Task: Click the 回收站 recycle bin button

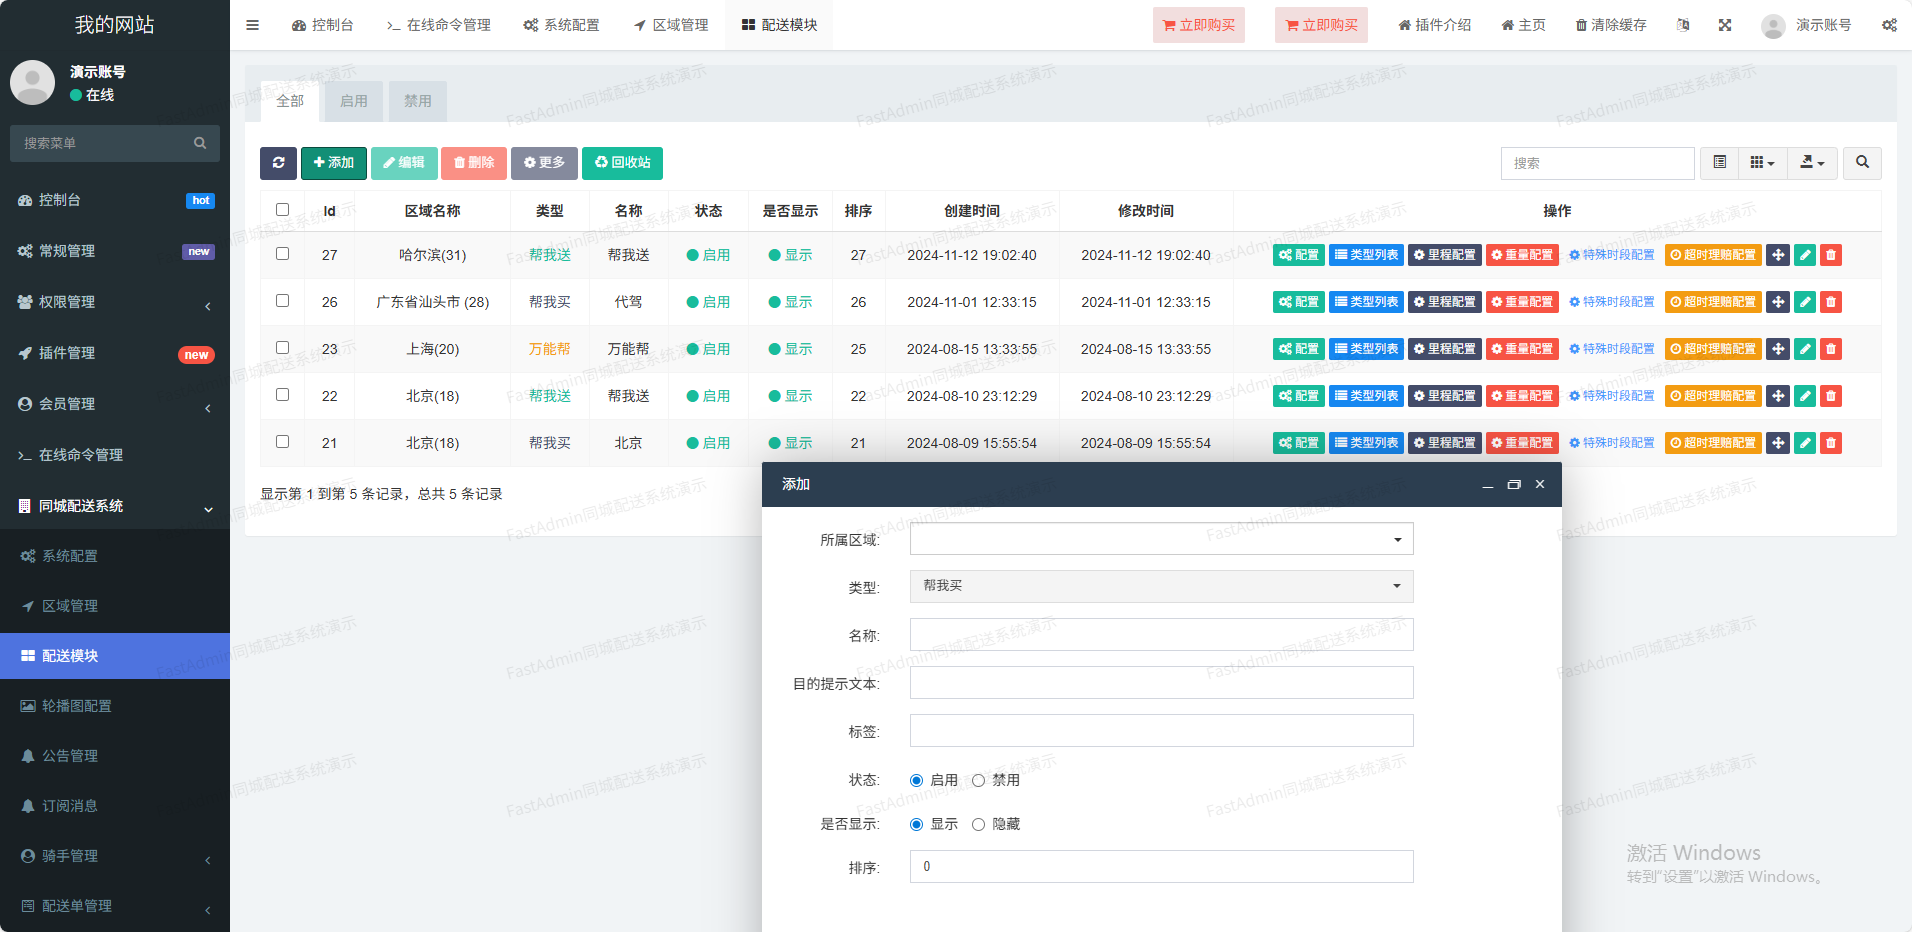Action: 622,163
